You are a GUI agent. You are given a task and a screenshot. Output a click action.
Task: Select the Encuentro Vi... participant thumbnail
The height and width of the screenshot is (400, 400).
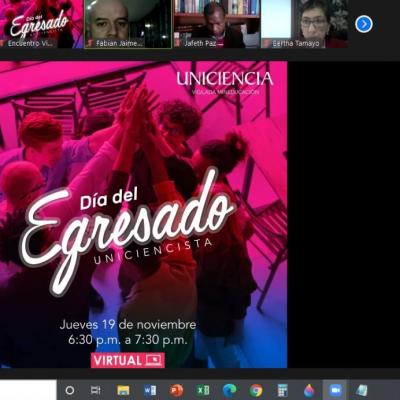coord(41,24)
